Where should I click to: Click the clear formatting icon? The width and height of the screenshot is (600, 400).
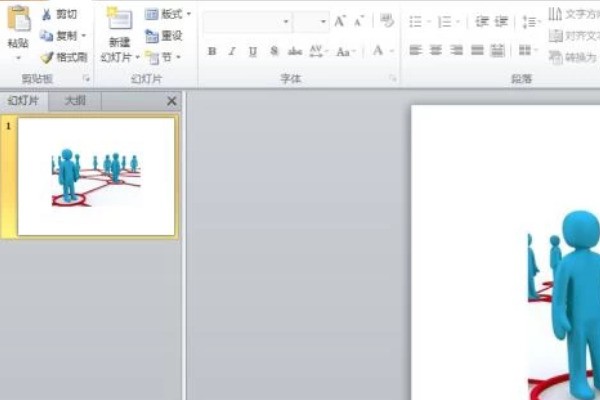click(385, 21)
